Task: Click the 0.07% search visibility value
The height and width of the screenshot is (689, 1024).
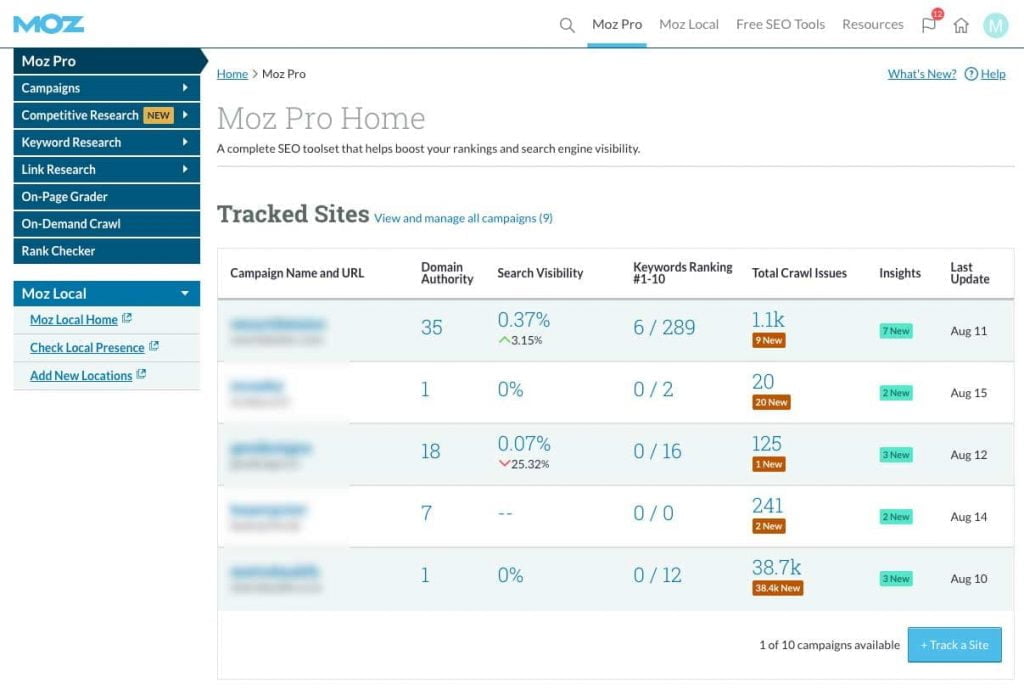Action: (524, 444)
